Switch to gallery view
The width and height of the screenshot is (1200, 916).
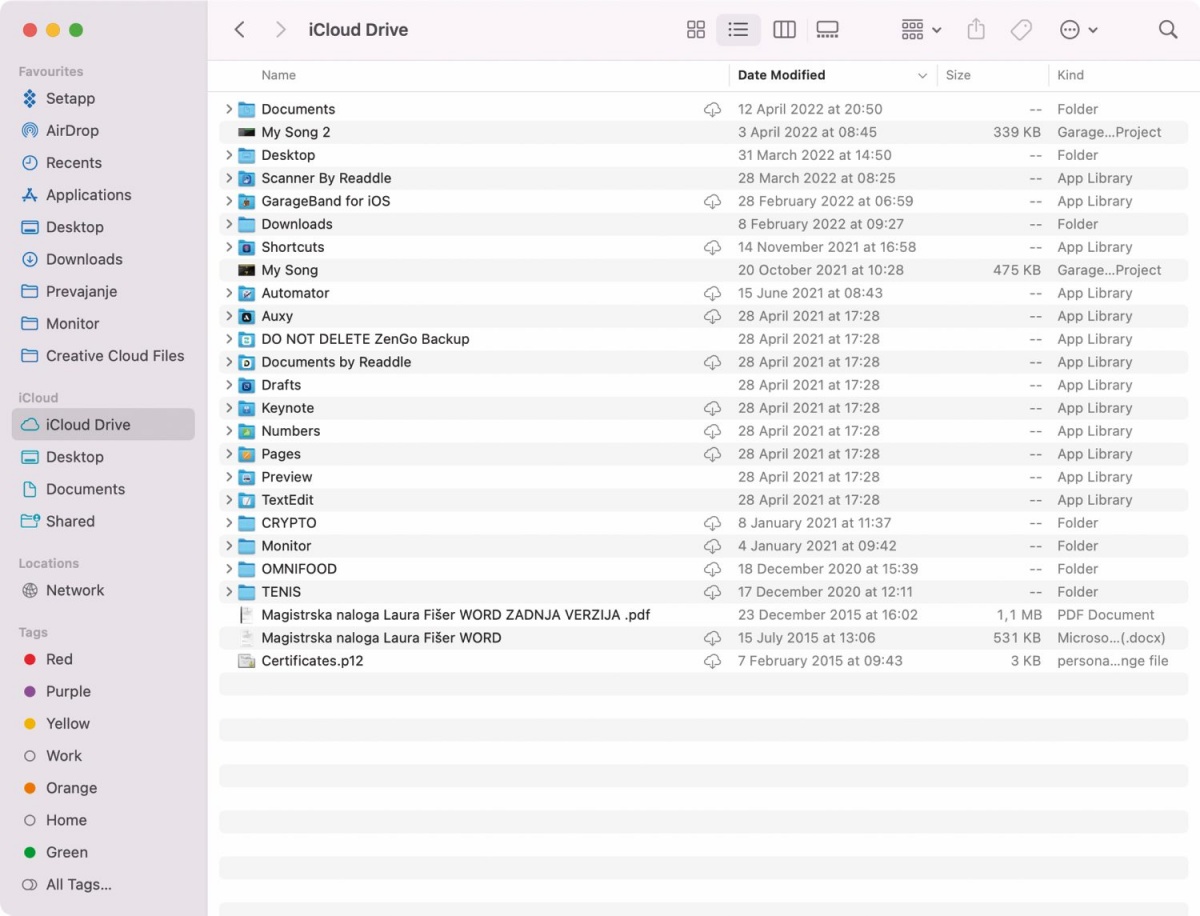pyautogui.click(x=827, y=30)
